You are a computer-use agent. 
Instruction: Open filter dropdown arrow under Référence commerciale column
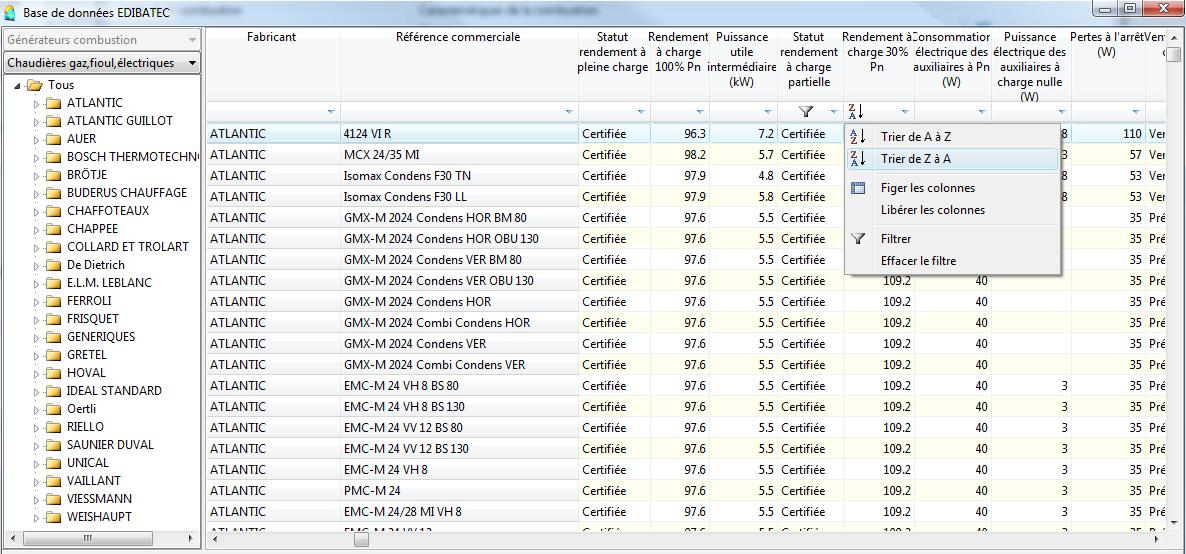click(x=569, y=112)
